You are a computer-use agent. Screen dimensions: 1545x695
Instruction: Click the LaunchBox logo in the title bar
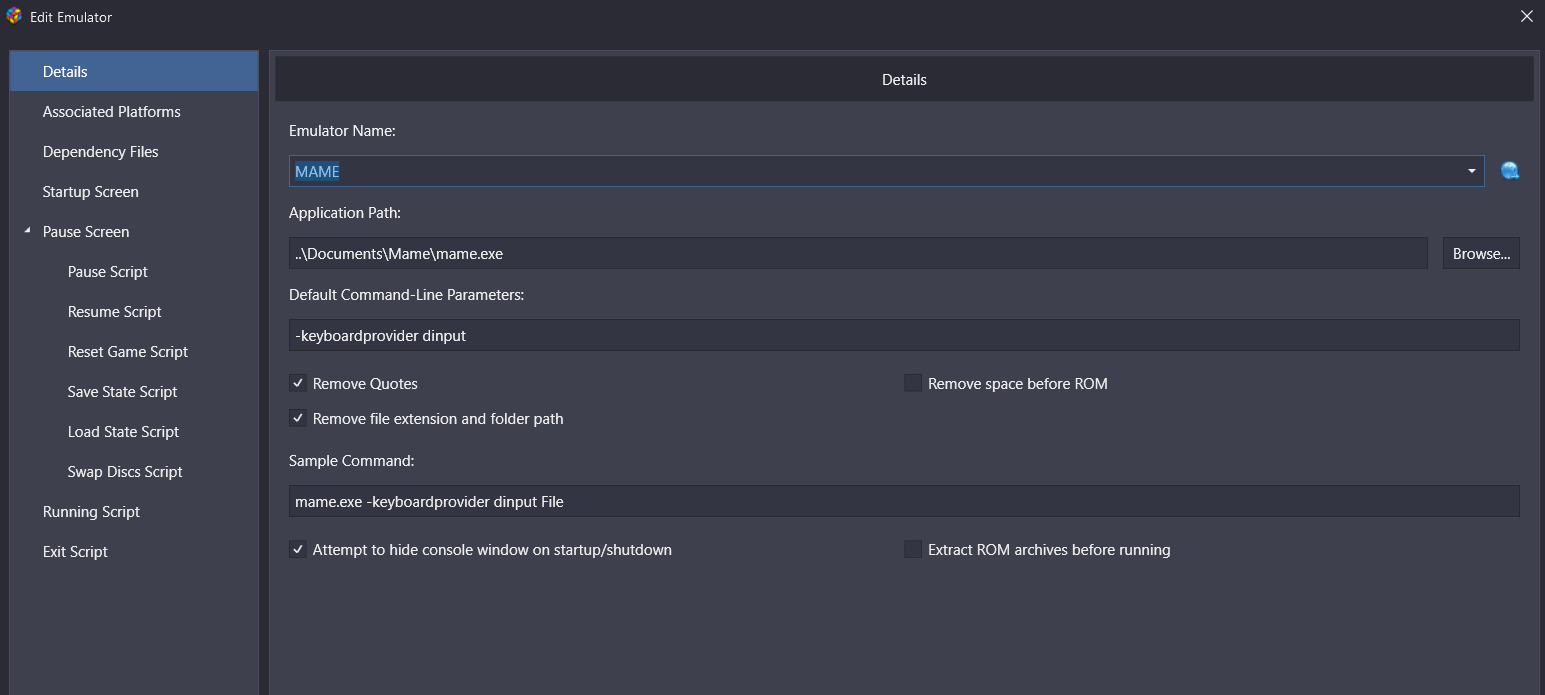point(14,16)
